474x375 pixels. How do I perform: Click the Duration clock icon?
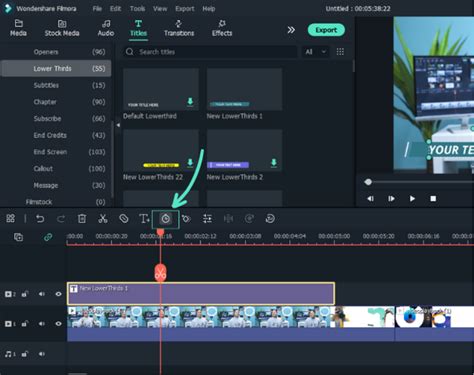coord(166,219)
